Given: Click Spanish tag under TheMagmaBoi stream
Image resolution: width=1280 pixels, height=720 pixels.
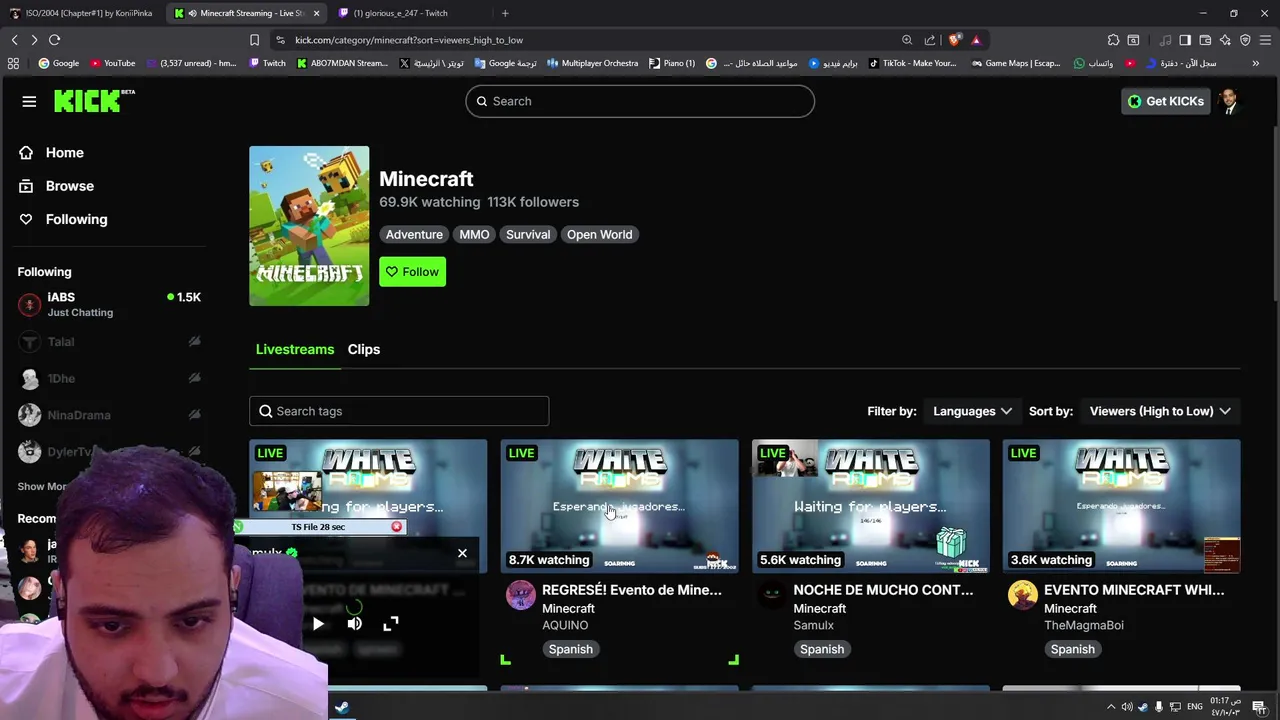Looking at the screenshot, I should 1073,649.
